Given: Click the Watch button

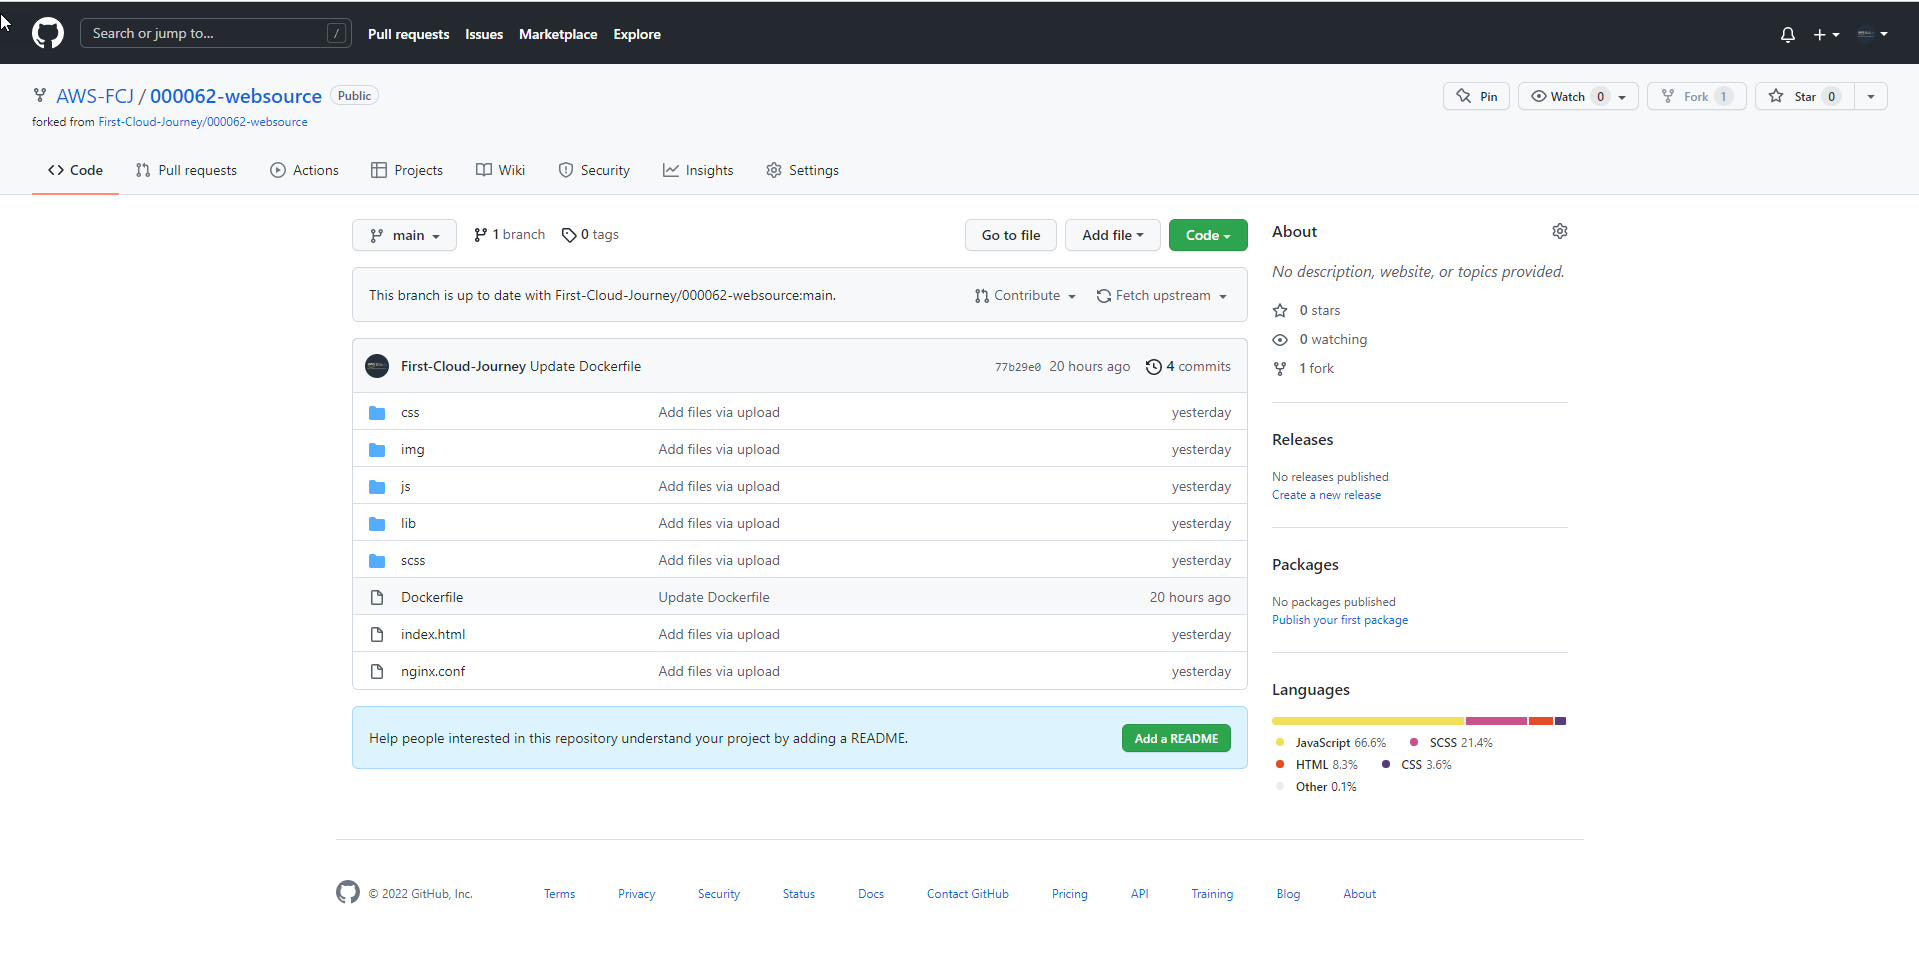Looking at the screenshot, I should coord(1578,96).
